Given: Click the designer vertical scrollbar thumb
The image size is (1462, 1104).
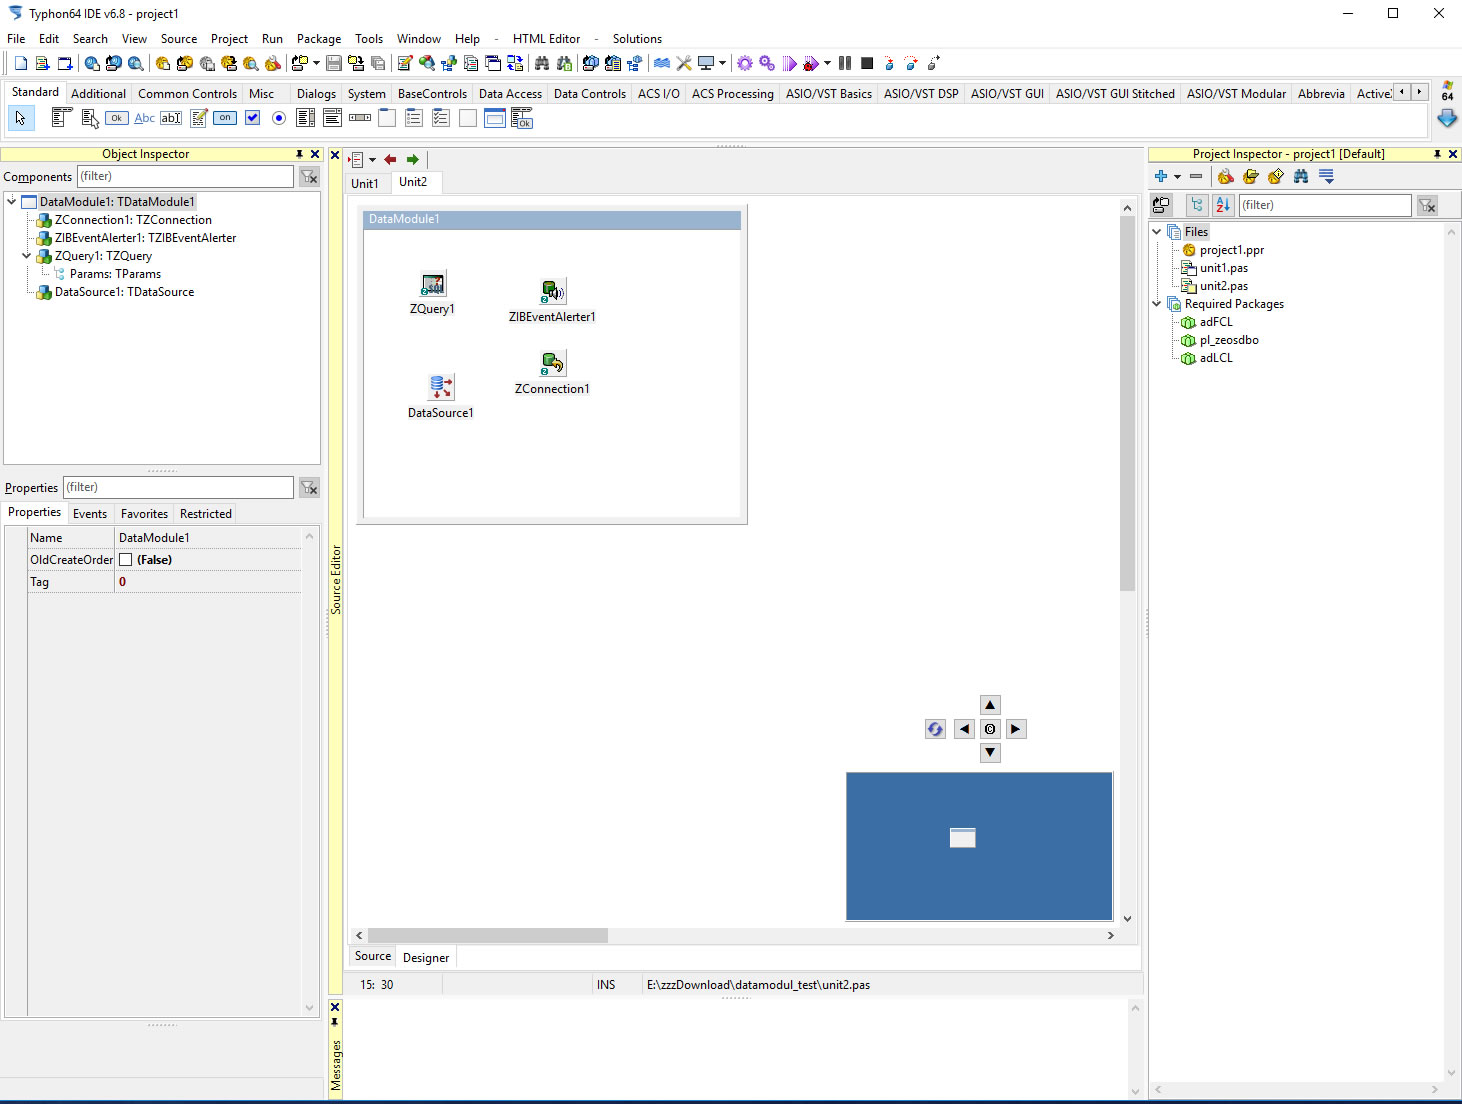Looking at the screenshot, I should (1127, 403).
